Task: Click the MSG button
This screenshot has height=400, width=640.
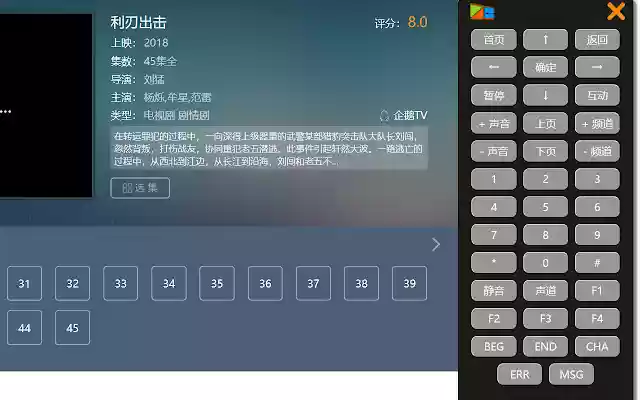Action: [x=571, y=375]
